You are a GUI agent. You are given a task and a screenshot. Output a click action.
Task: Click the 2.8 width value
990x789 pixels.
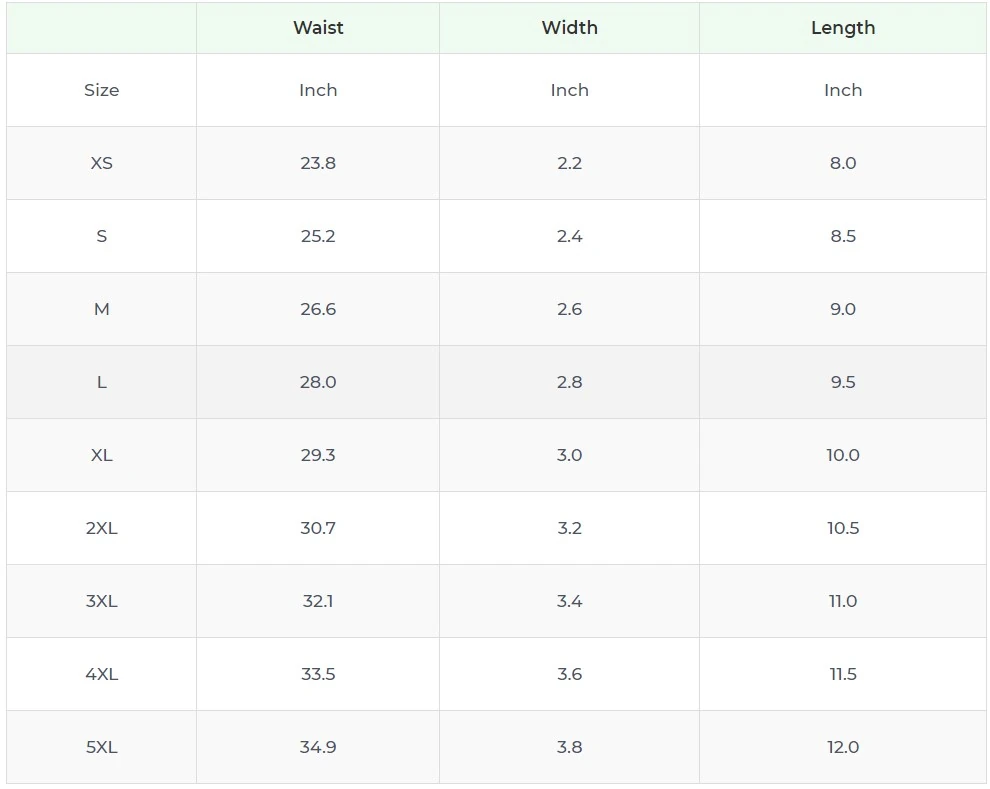[569, 382]
